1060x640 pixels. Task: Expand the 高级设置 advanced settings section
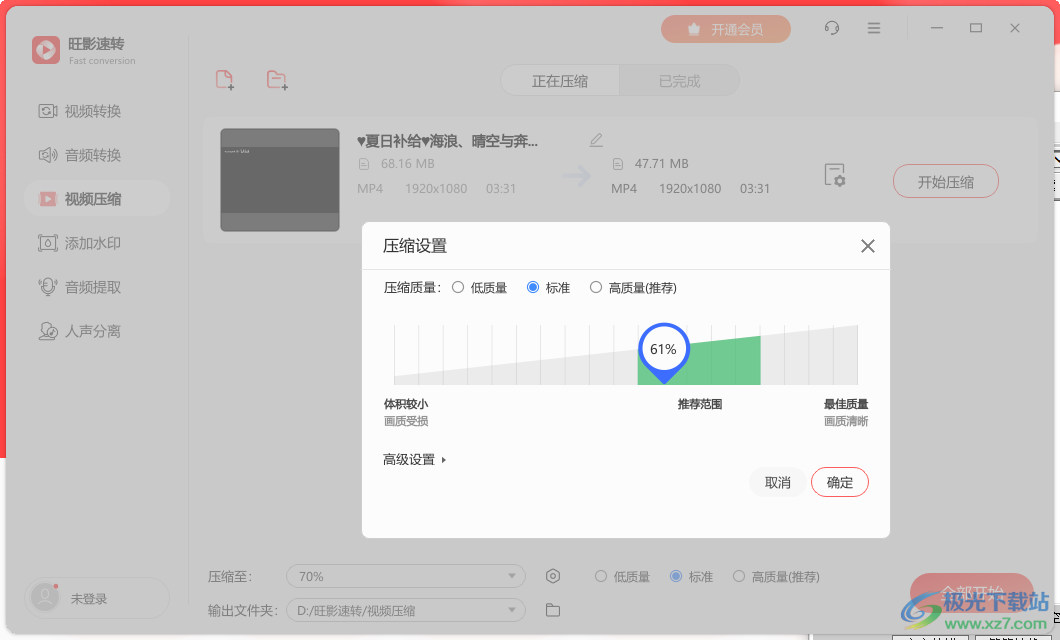(x=412, y=459)
